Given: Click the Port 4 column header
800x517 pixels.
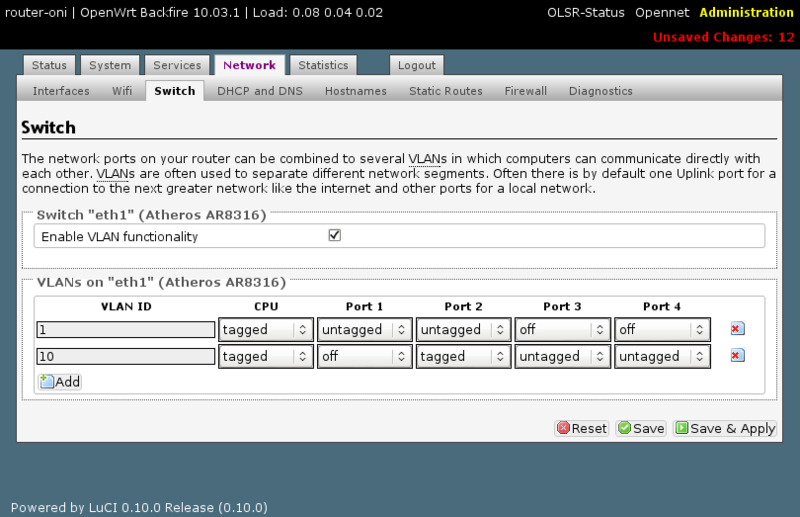Looking at the screenshot, I should [x=662, y=306].
